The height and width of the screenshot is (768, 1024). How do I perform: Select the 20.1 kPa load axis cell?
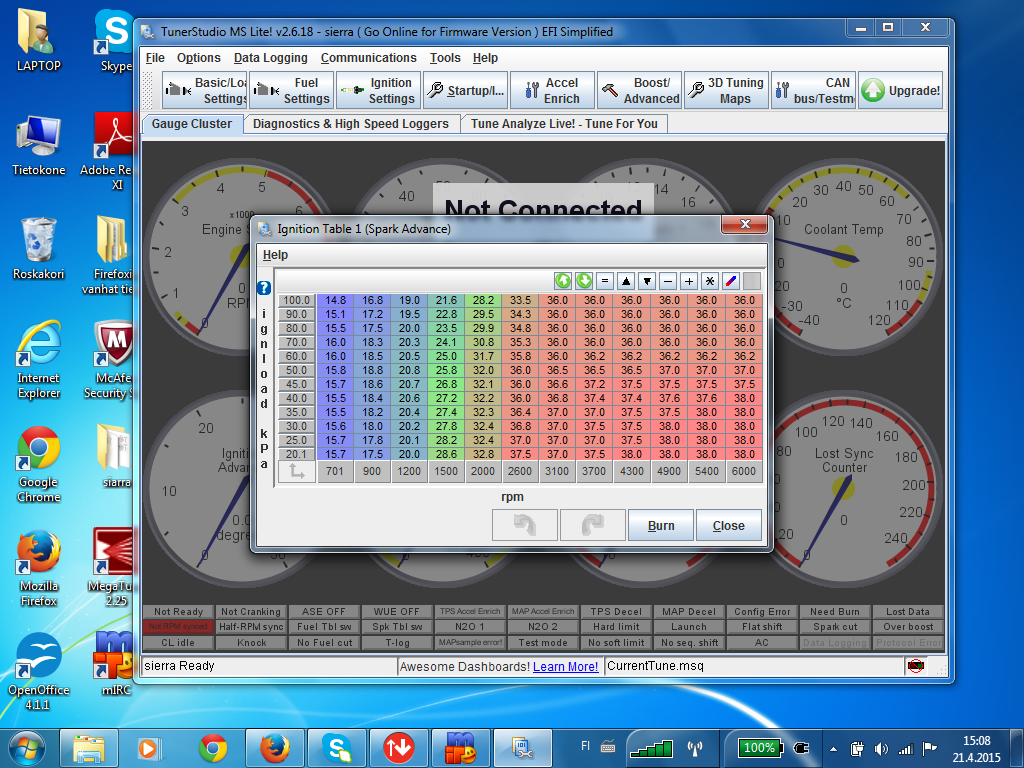296,454
